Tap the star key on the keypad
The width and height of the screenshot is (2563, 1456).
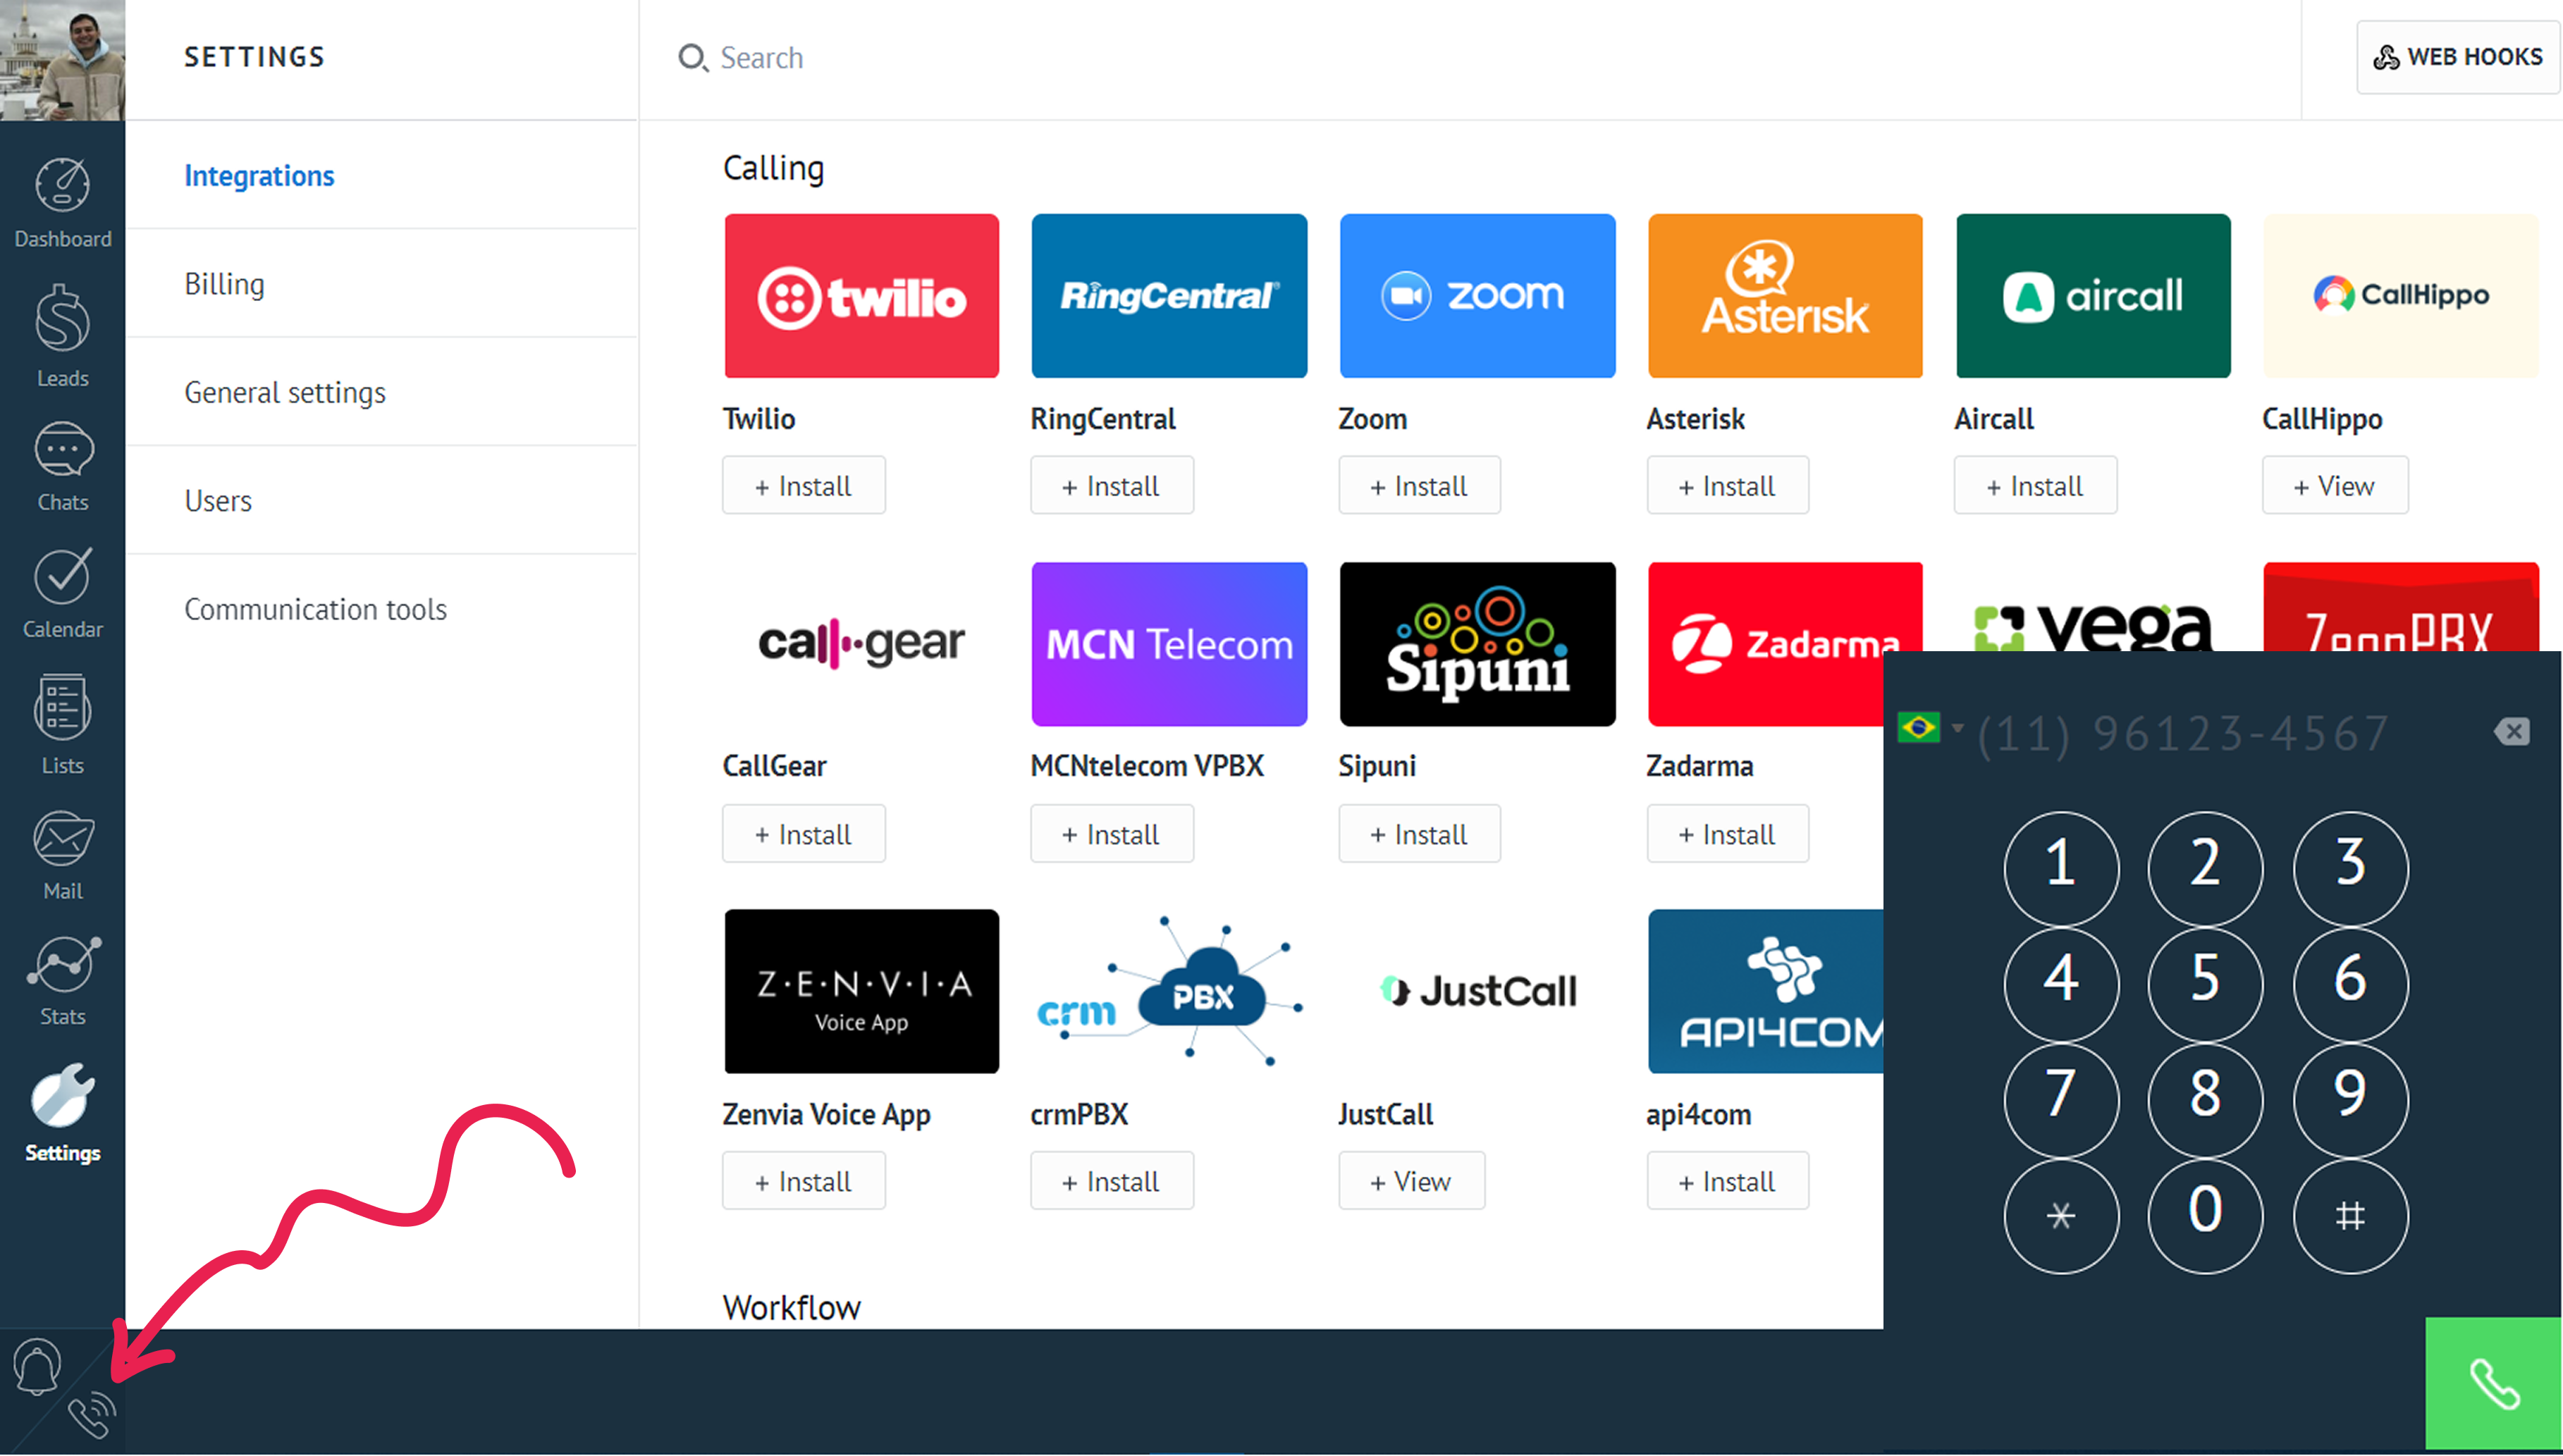(2061, 1216)
